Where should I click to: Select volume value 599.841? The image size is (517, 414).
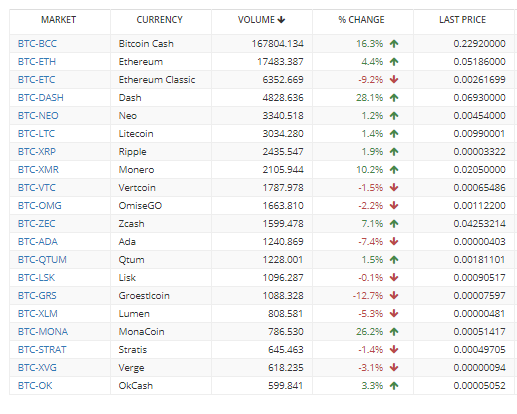coord(286,386)
